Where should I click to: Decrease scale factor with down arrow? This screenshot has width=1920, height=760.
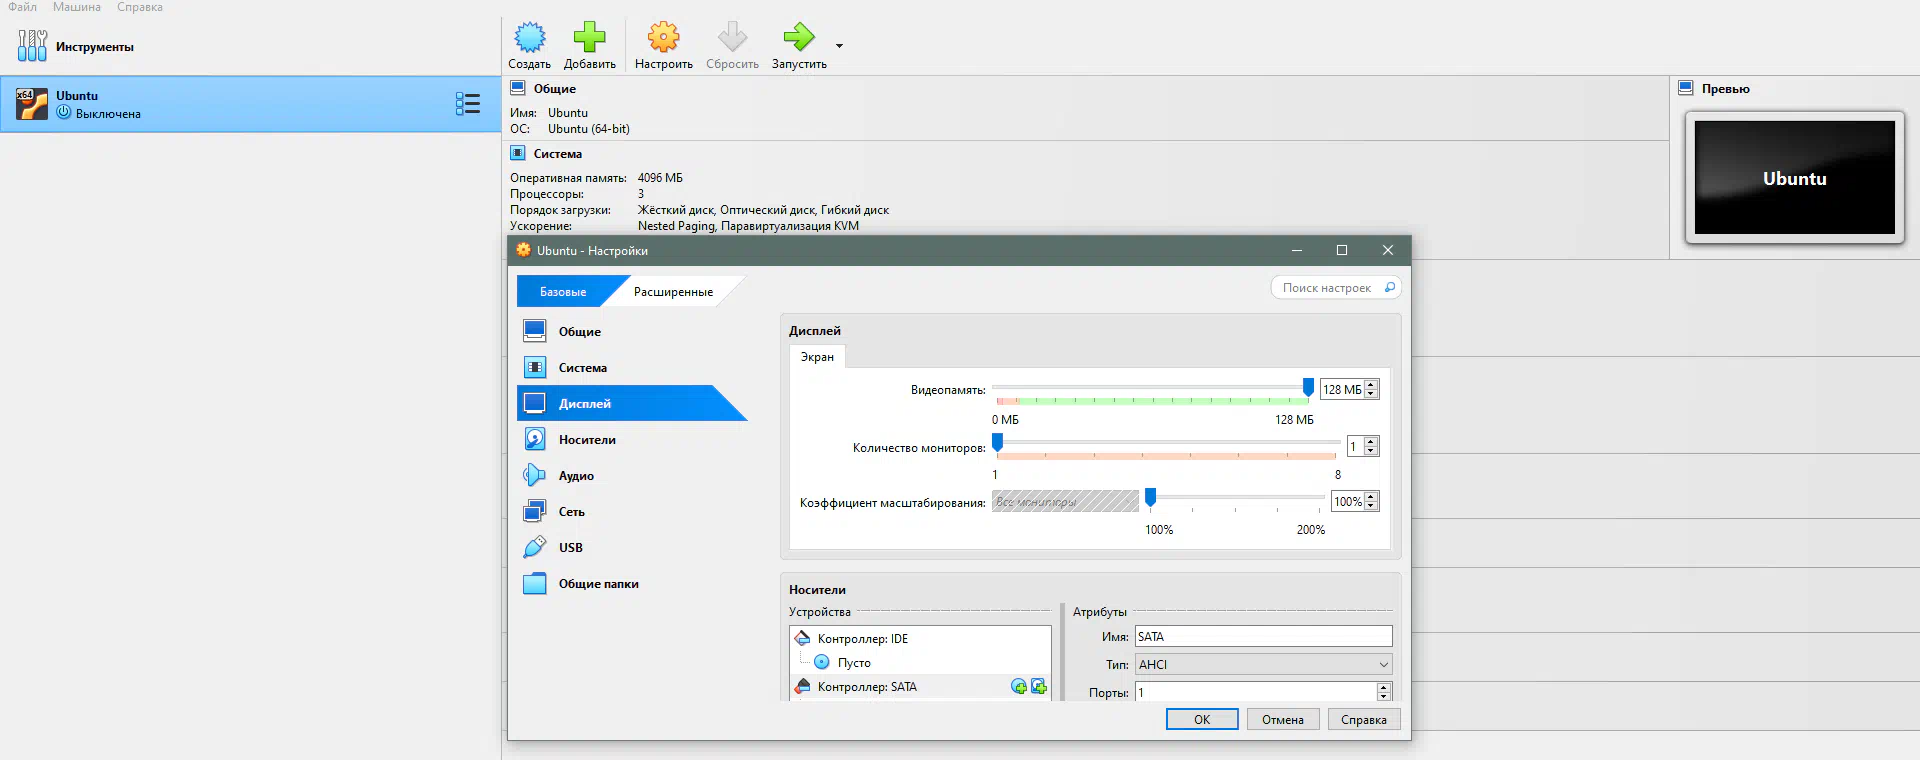pos(1371,506)
